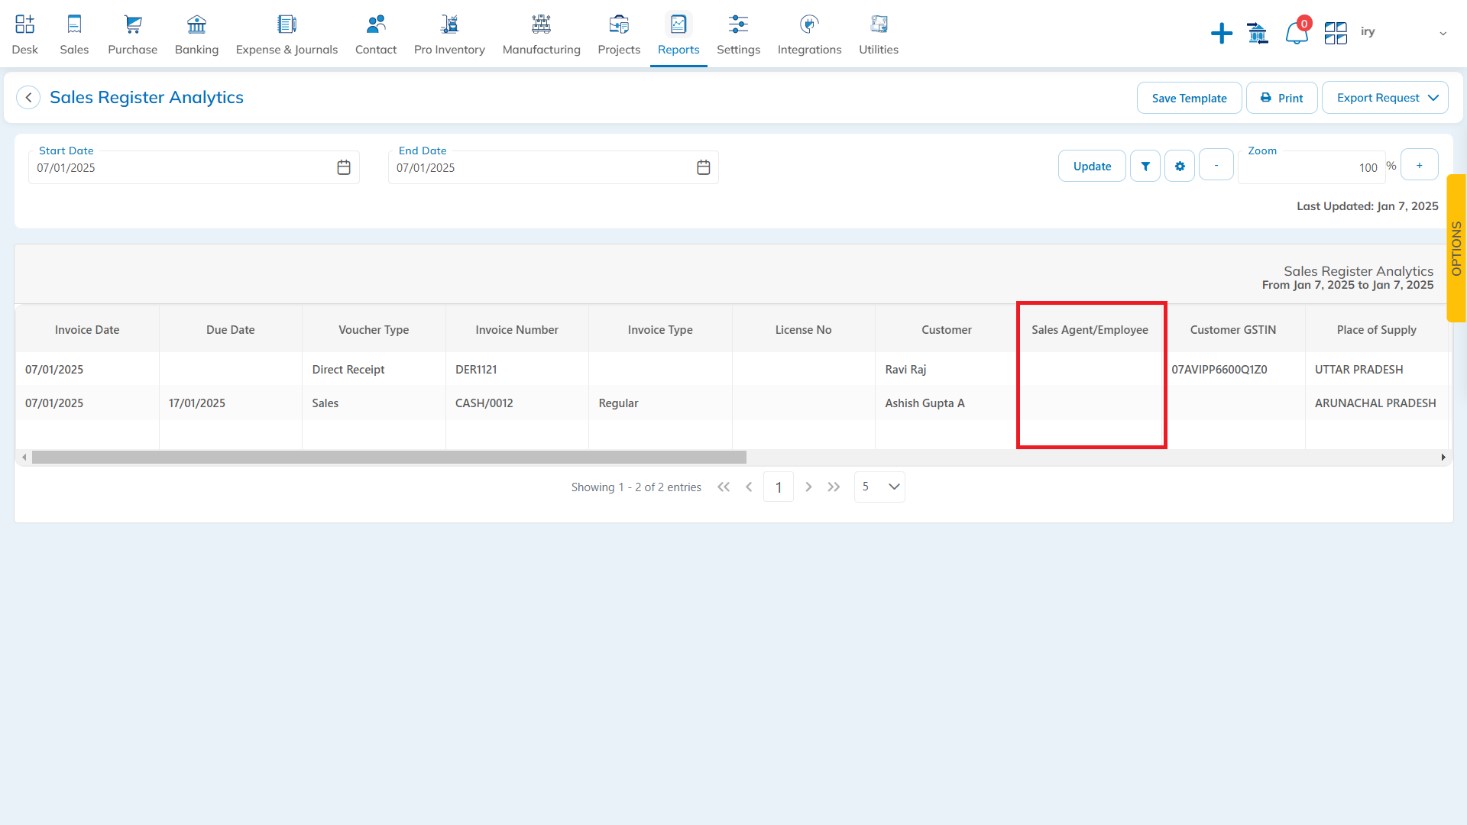The width and height of the screenshot is (1467, 825).
Task: Click Save Template button
Action: 1189,98
